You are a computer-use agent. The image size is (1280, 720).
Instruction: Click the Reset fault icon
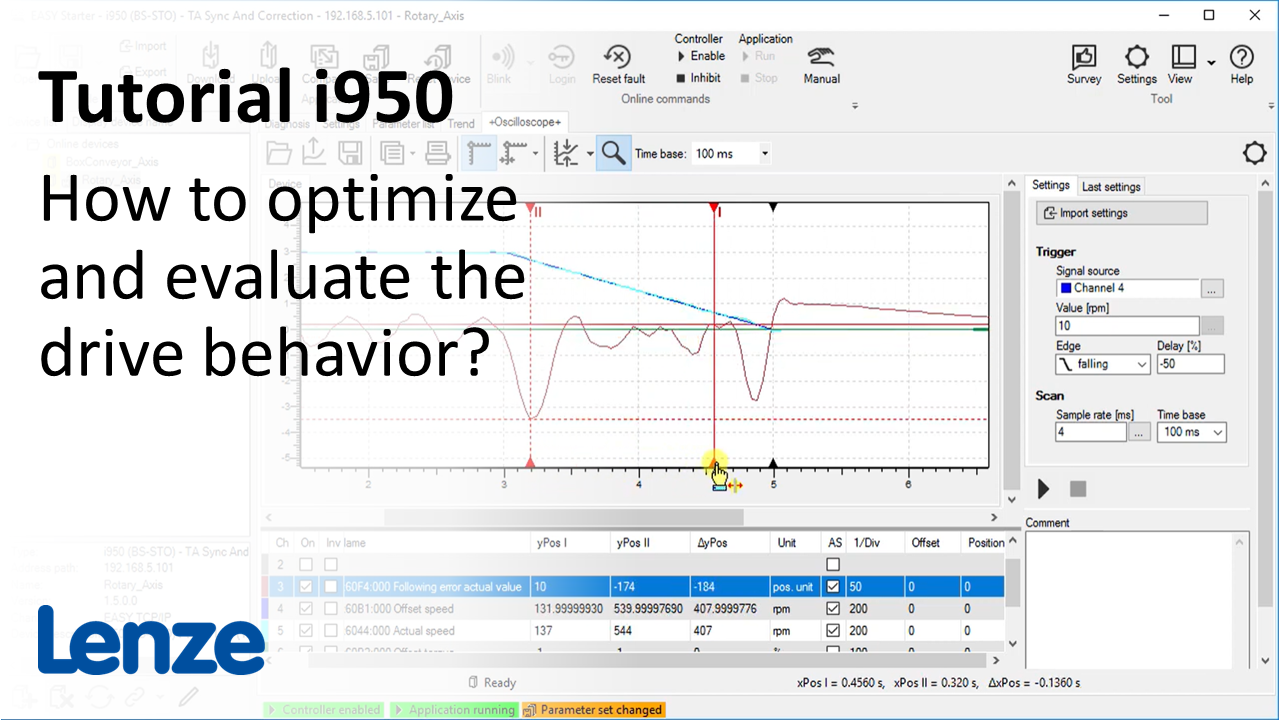617,58
